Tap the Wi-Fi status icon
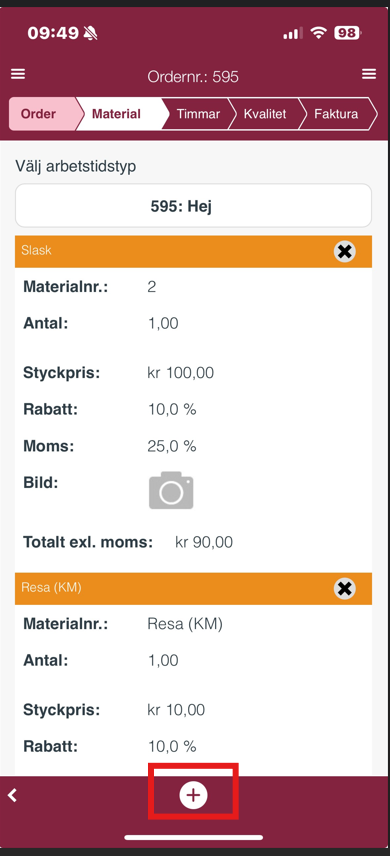390x856 pixels. click(x=318, y=33)
